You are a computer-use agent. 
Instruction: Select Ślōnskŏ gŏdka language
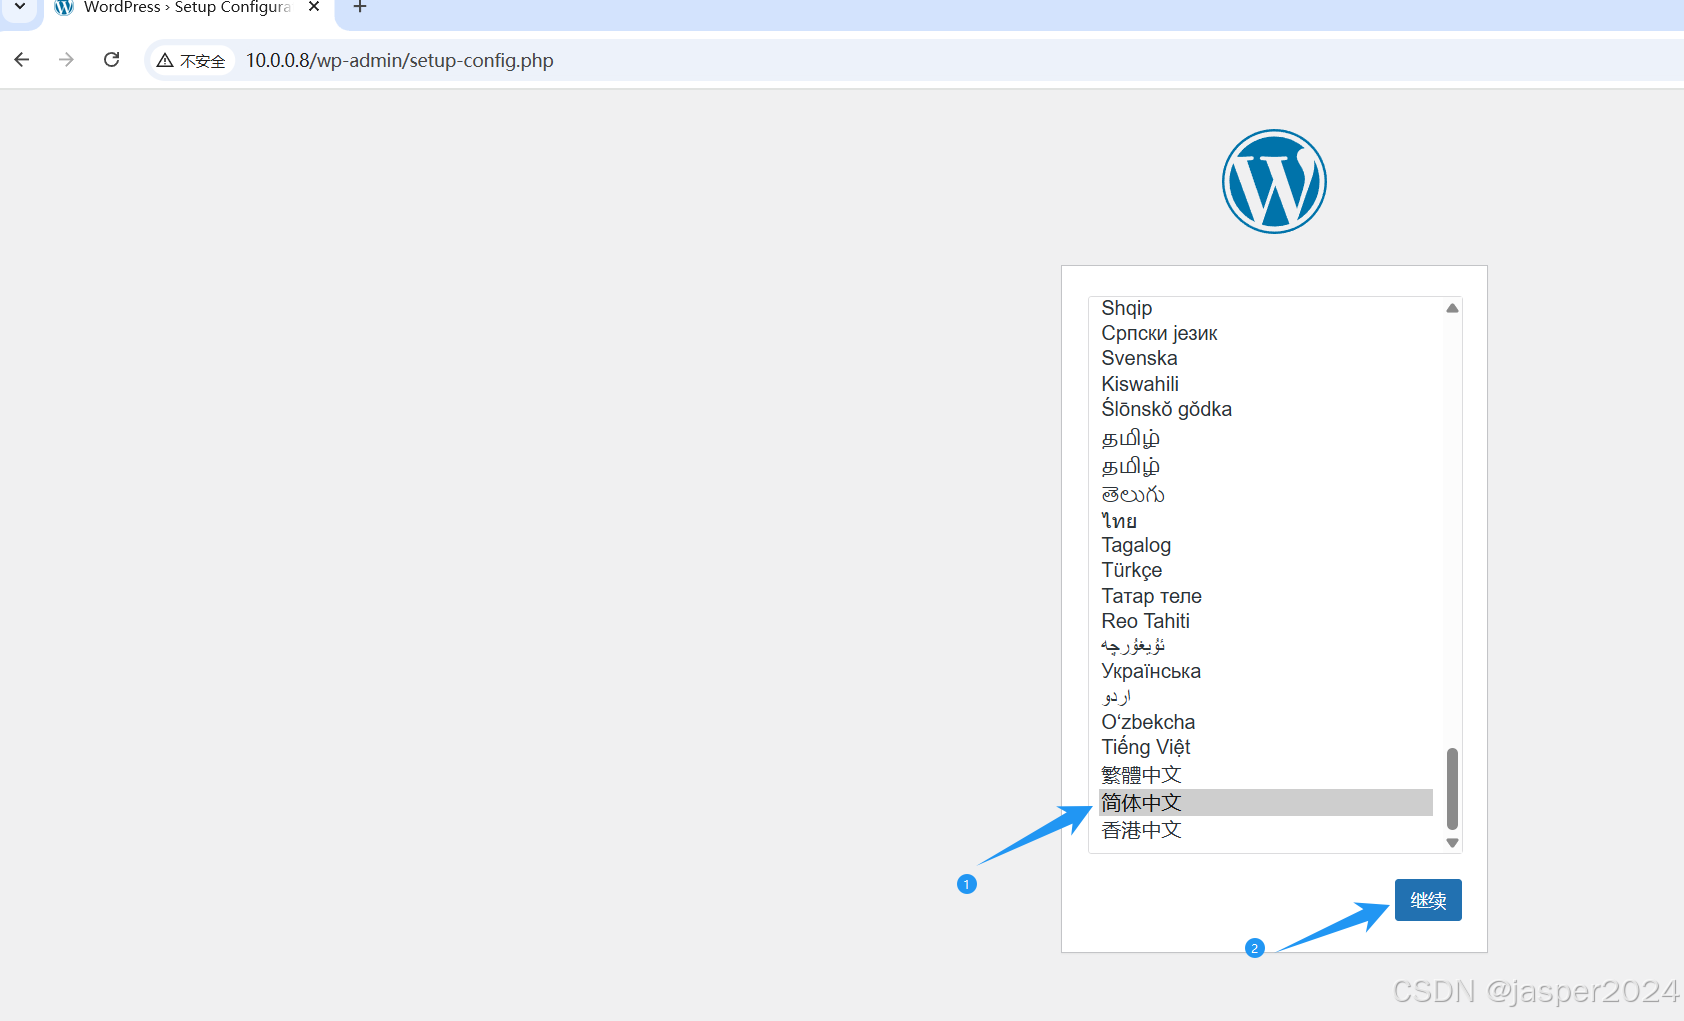1265,409
